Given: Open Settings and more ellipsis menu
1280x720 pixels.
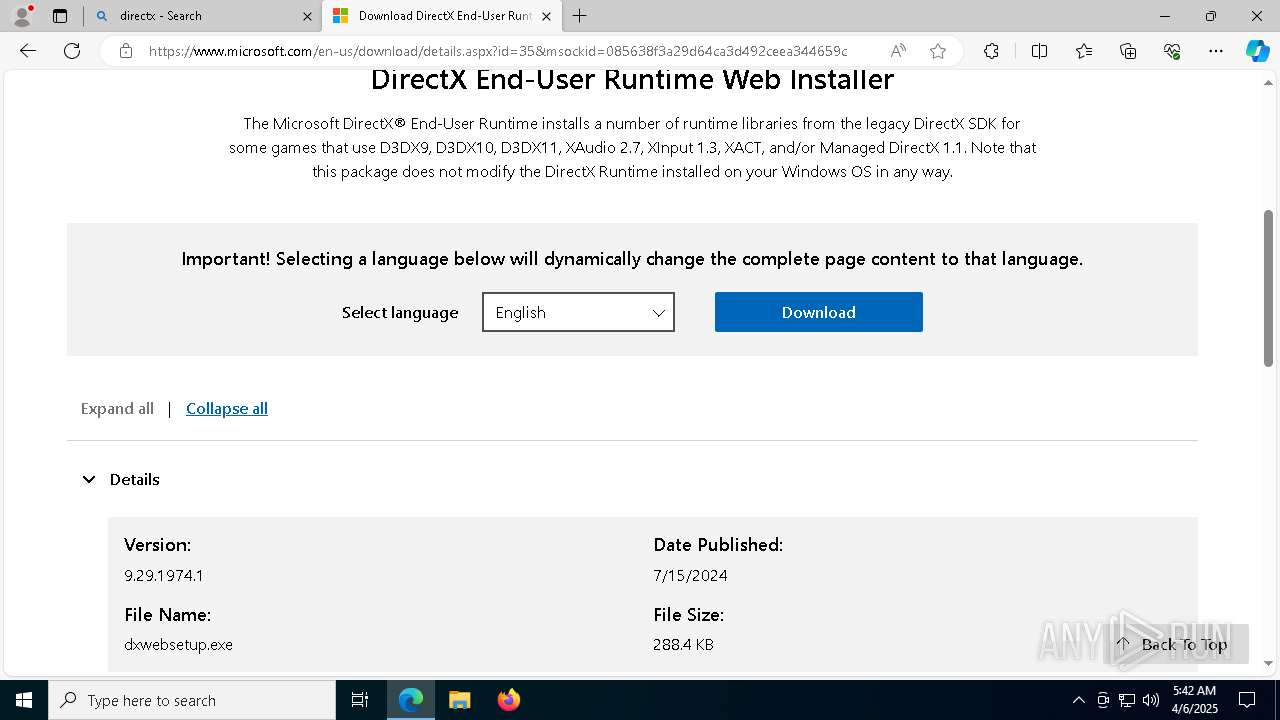Looking at the screenshot, I should tap(1216, 51).
